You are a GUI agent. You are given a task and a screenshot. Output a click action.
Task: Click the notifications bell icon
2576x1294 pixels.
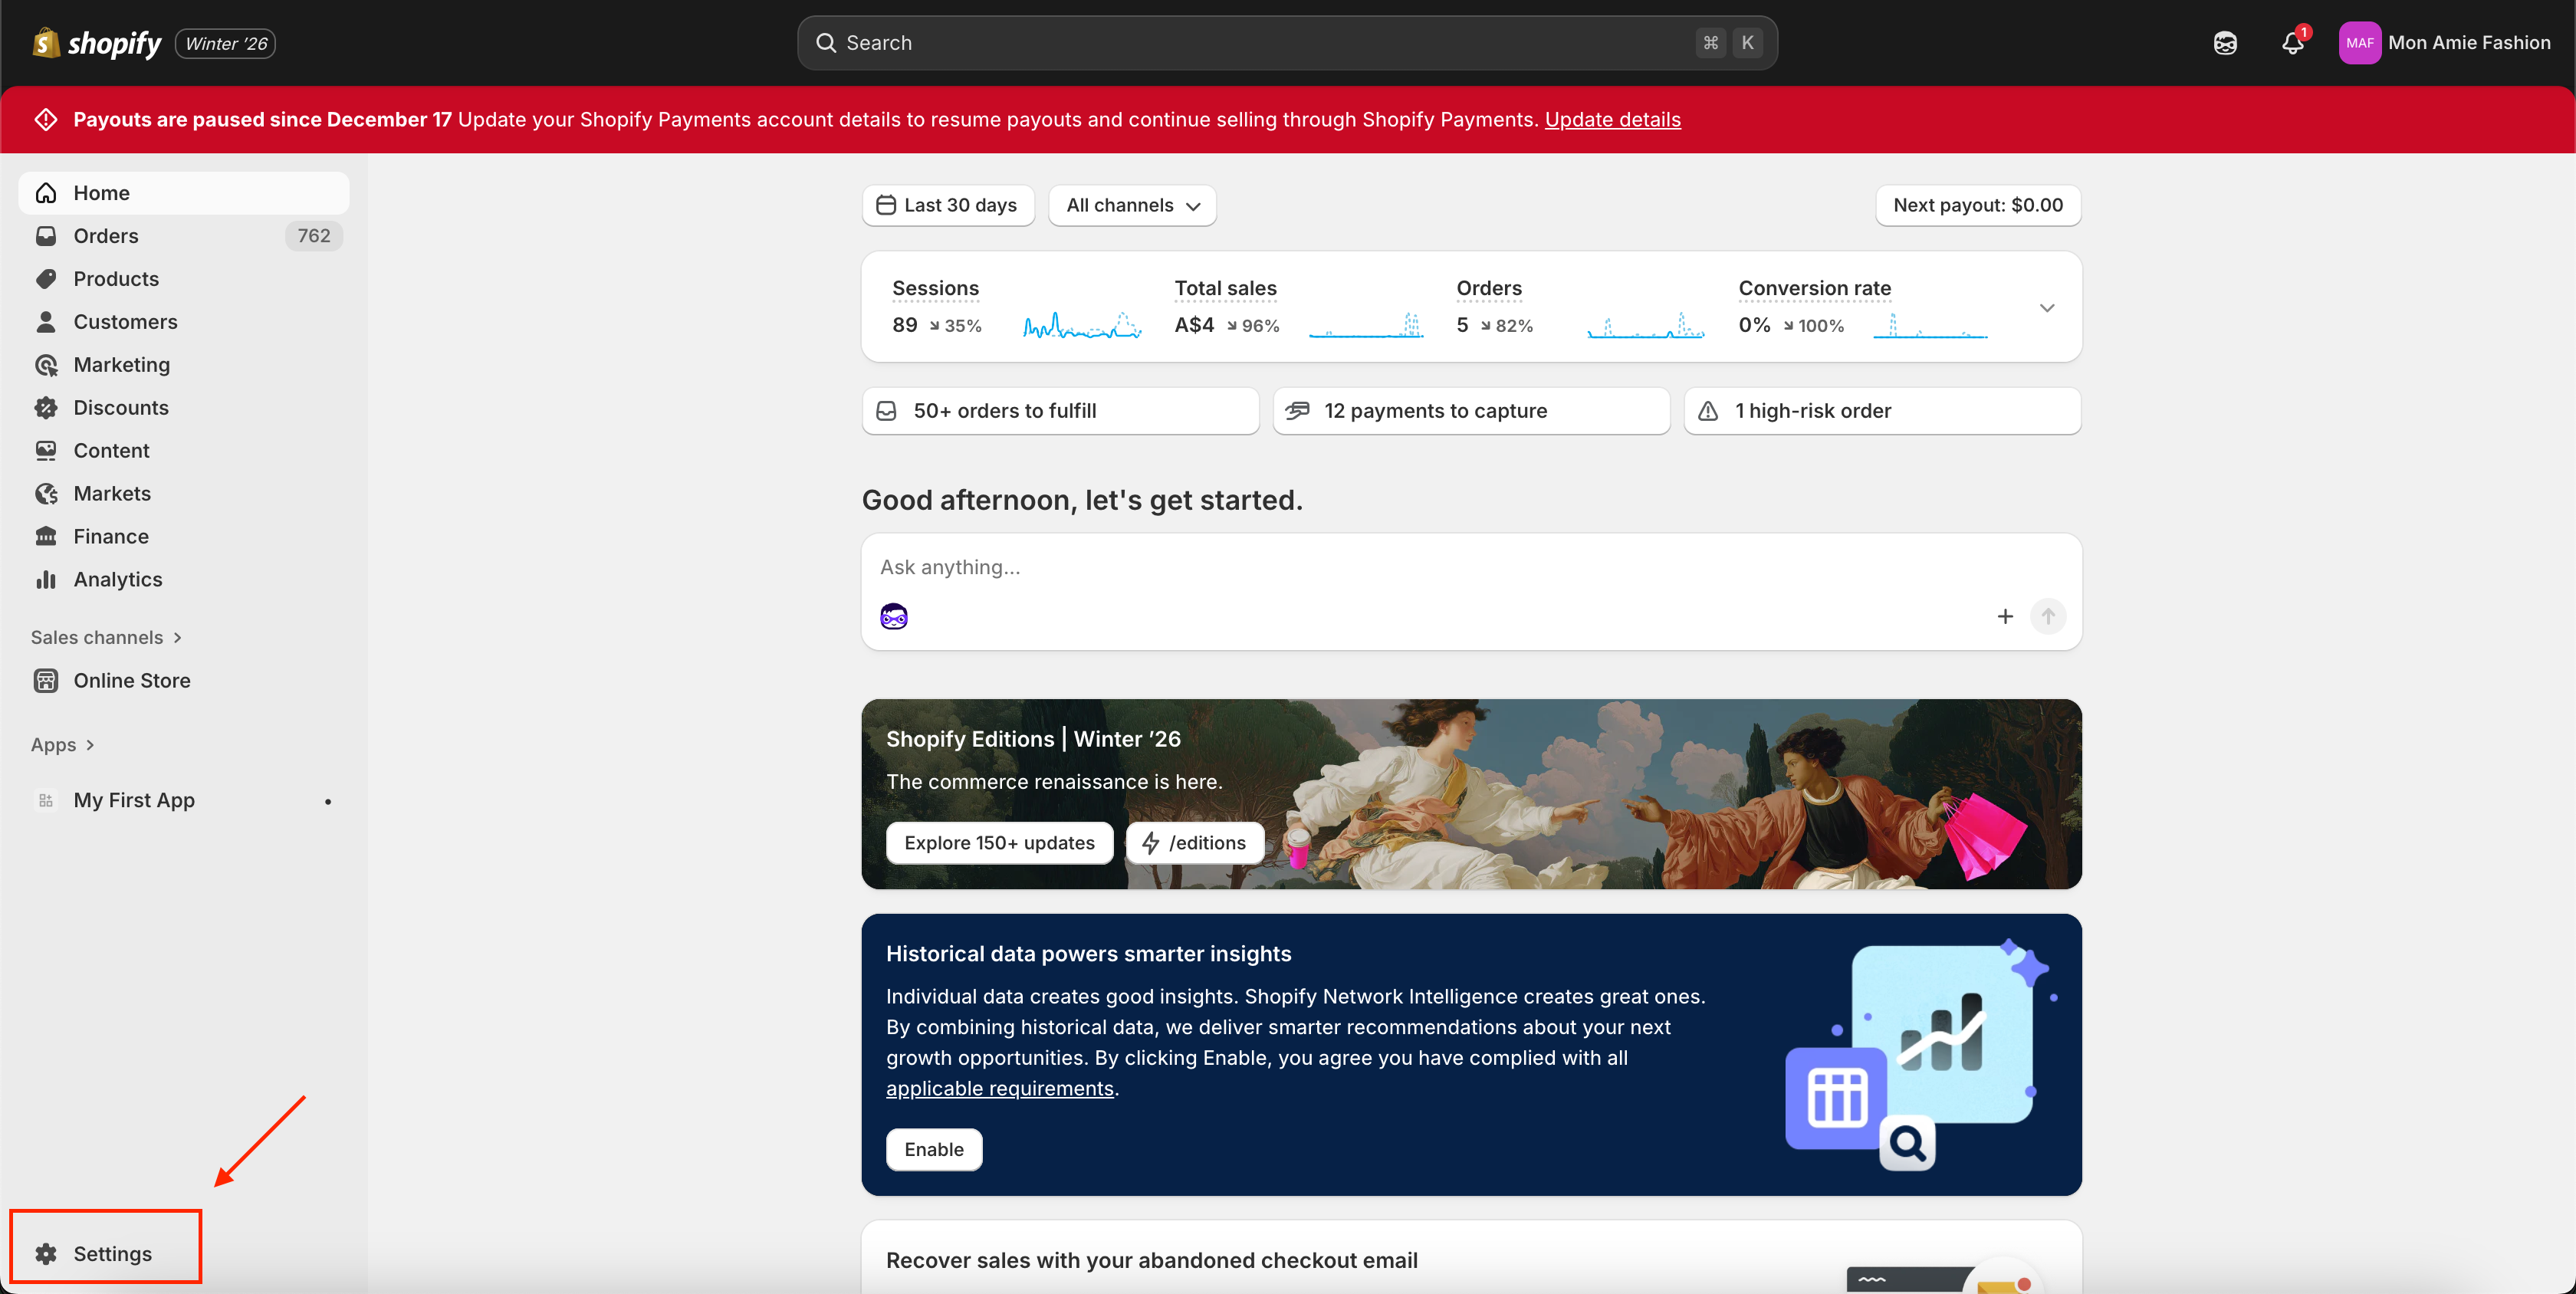click(2292, 43)
